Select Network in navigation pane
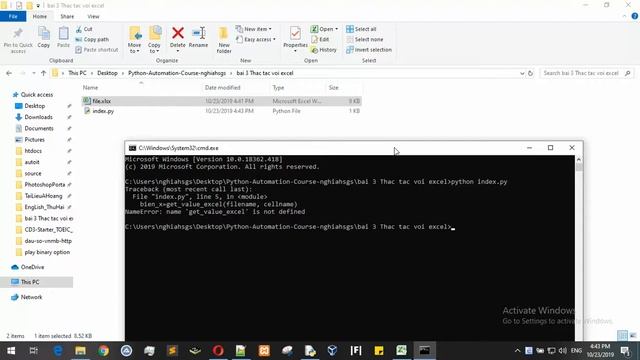The image size is (640, 360). point(31,297)
